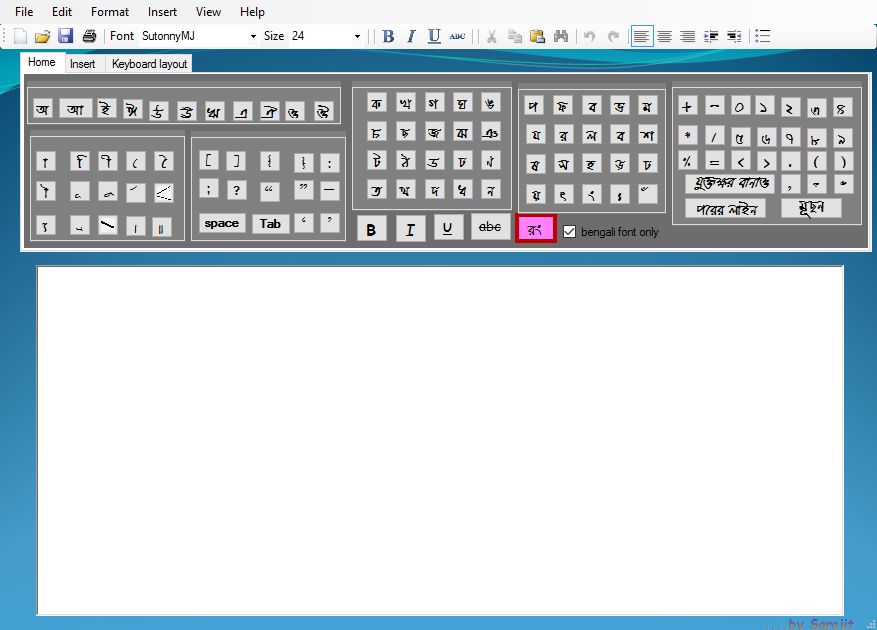Click the space button
Image resolution: width=877 pixels, height=630 pixels.
click(x=221, y=223)
